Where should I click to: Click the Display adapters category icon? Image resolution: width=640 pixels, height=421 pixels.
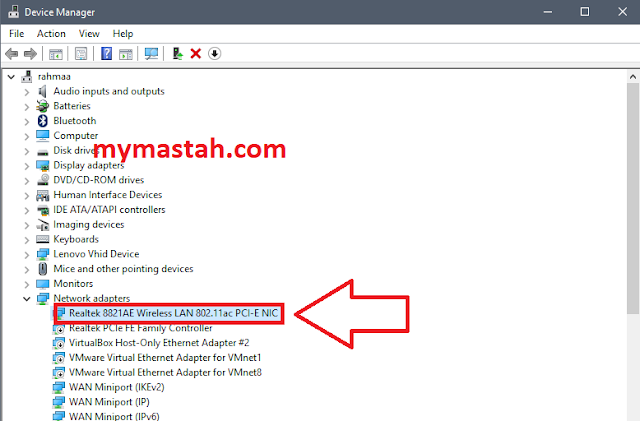42,165
